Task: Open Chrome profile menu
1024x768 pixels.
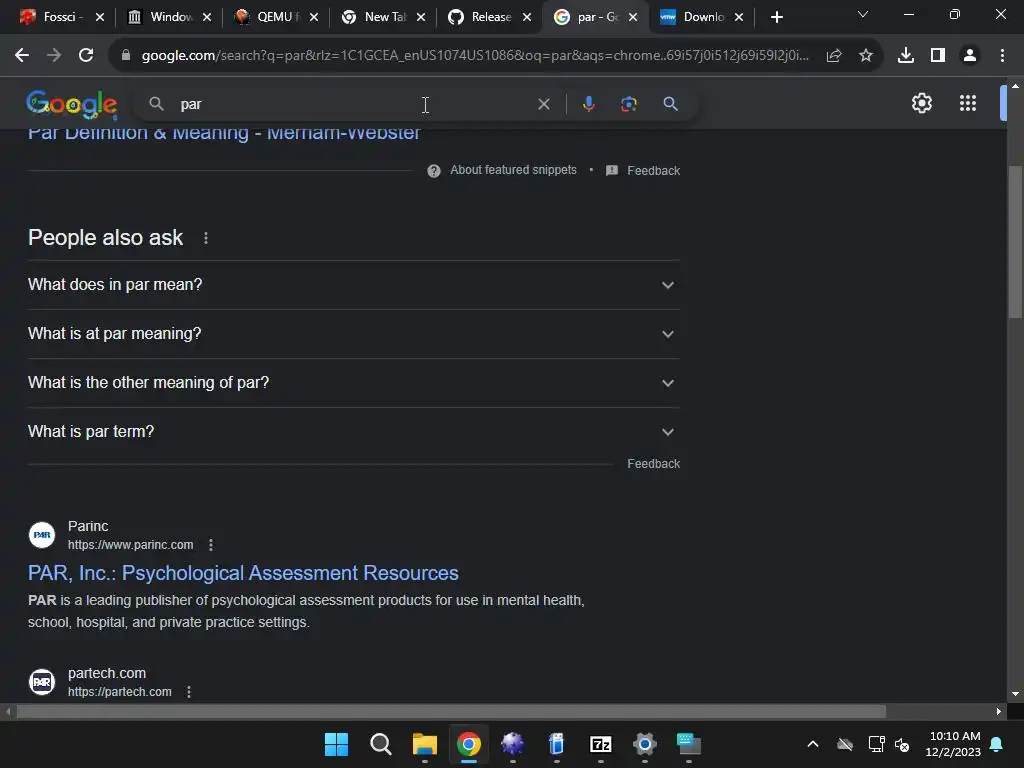Action: pos(970,56)
